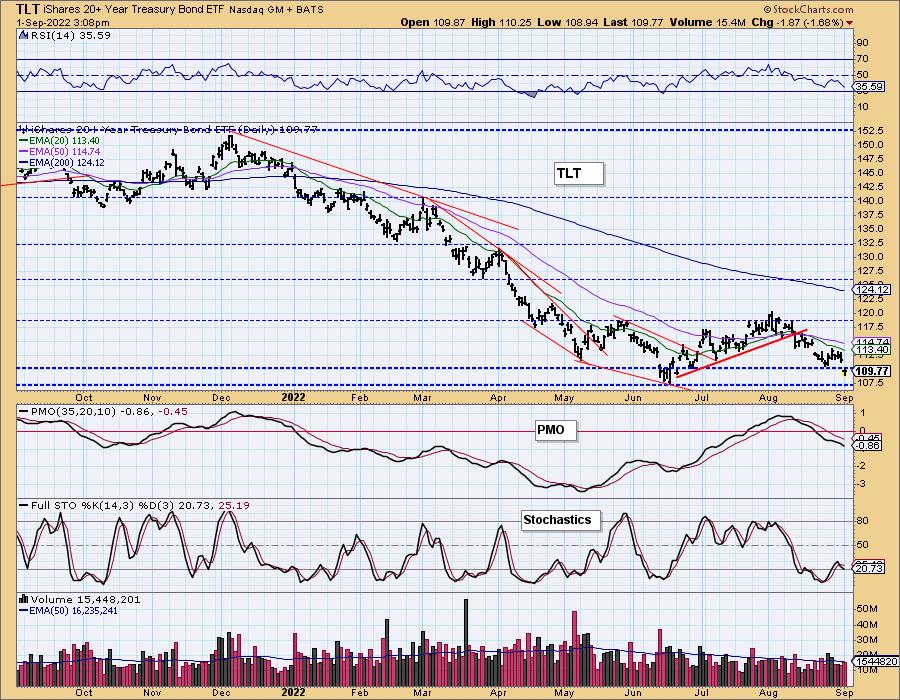Click the 'EMA(50) 114.74' legend entry
Screen dimensions: 900x700
coord(59,151)
